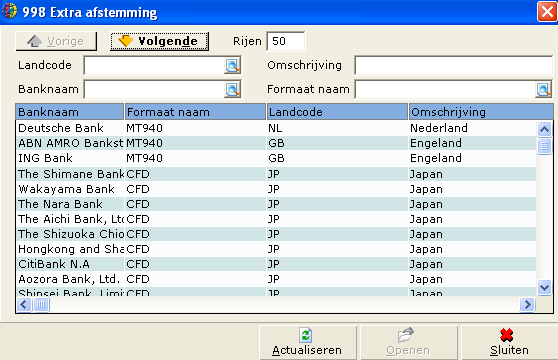This screenshot has width=558, height=360.
Task: Select the ABN AMRO Bank row
Action: (276, 143)
